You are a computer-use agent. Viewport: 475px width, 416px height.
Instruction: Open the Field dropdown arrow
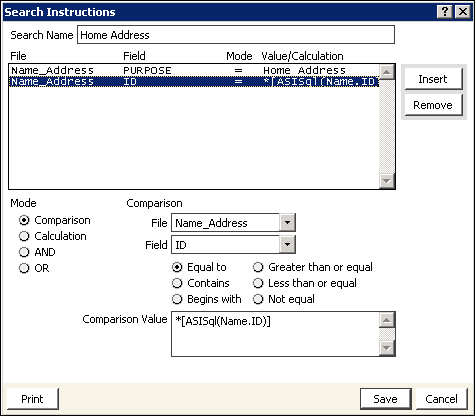(x=287, y=245)
